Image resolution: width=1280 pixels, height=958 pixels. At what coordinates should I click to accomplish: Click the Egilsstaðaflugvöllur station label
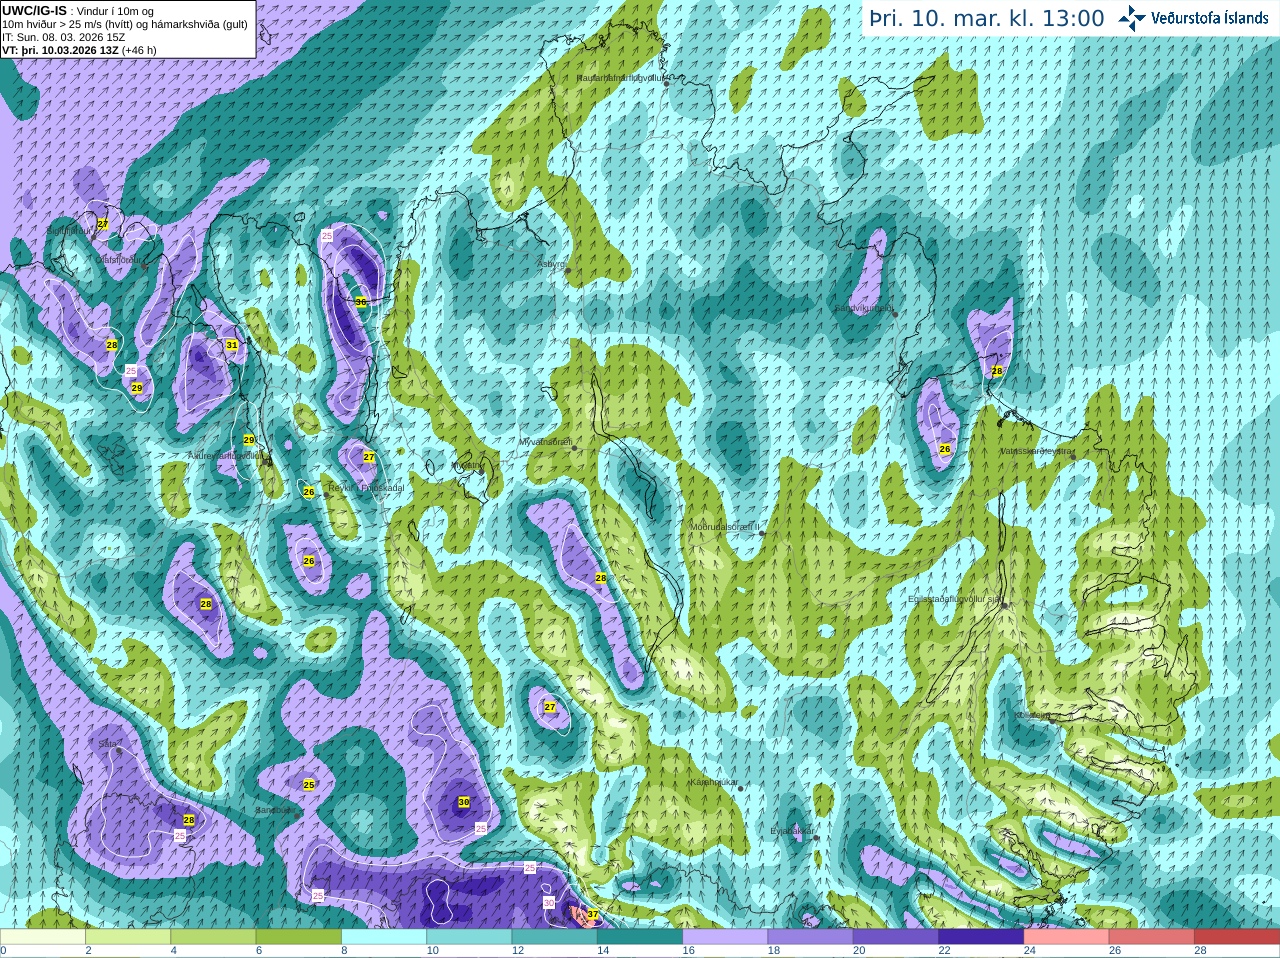[x=955, y=599]
